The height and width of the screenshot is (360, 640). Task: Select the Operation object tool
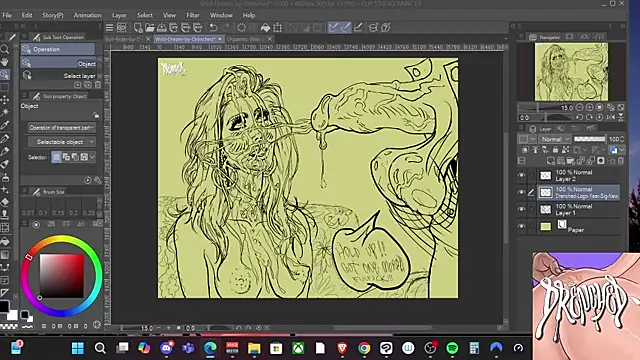pos(5,75)
